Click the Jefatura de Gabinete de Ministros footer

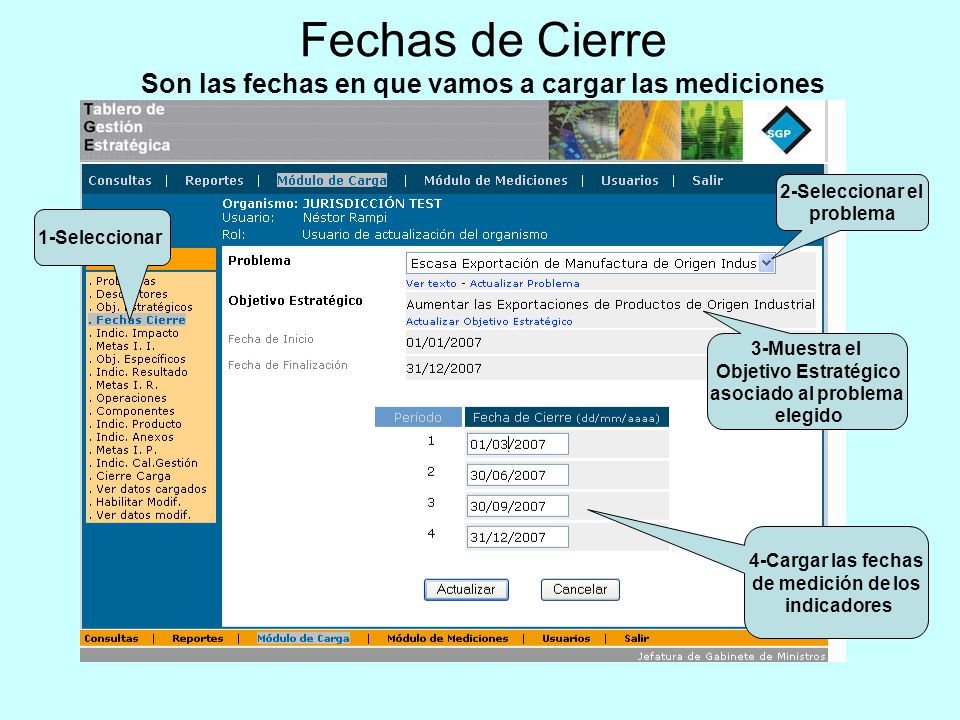(x=732, y=656)
